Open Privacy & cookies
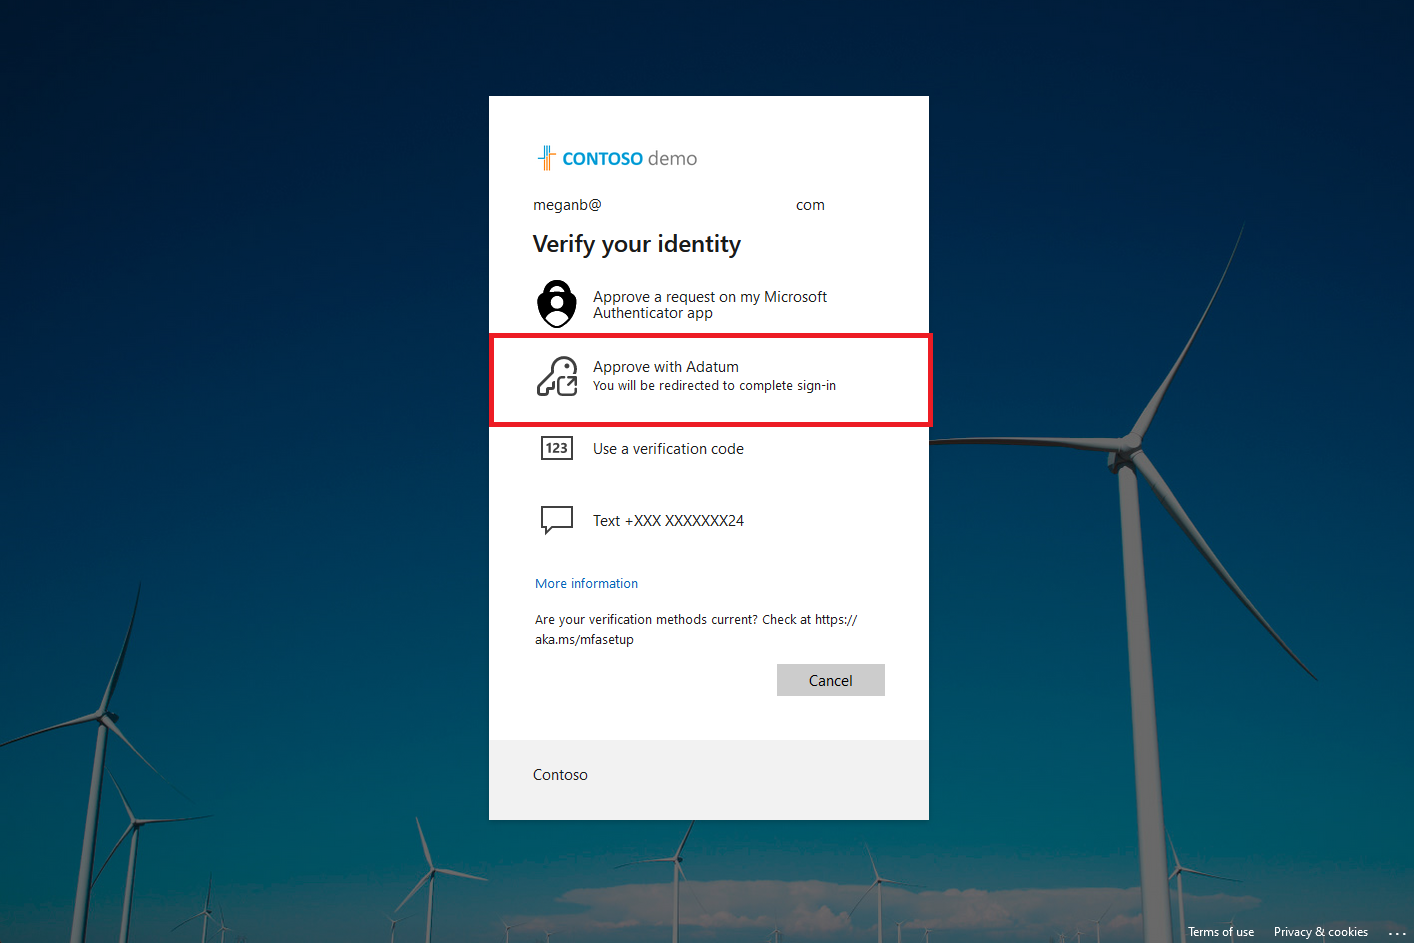The width and height of the screenshot is (1414, 943). pos(1320,931)
